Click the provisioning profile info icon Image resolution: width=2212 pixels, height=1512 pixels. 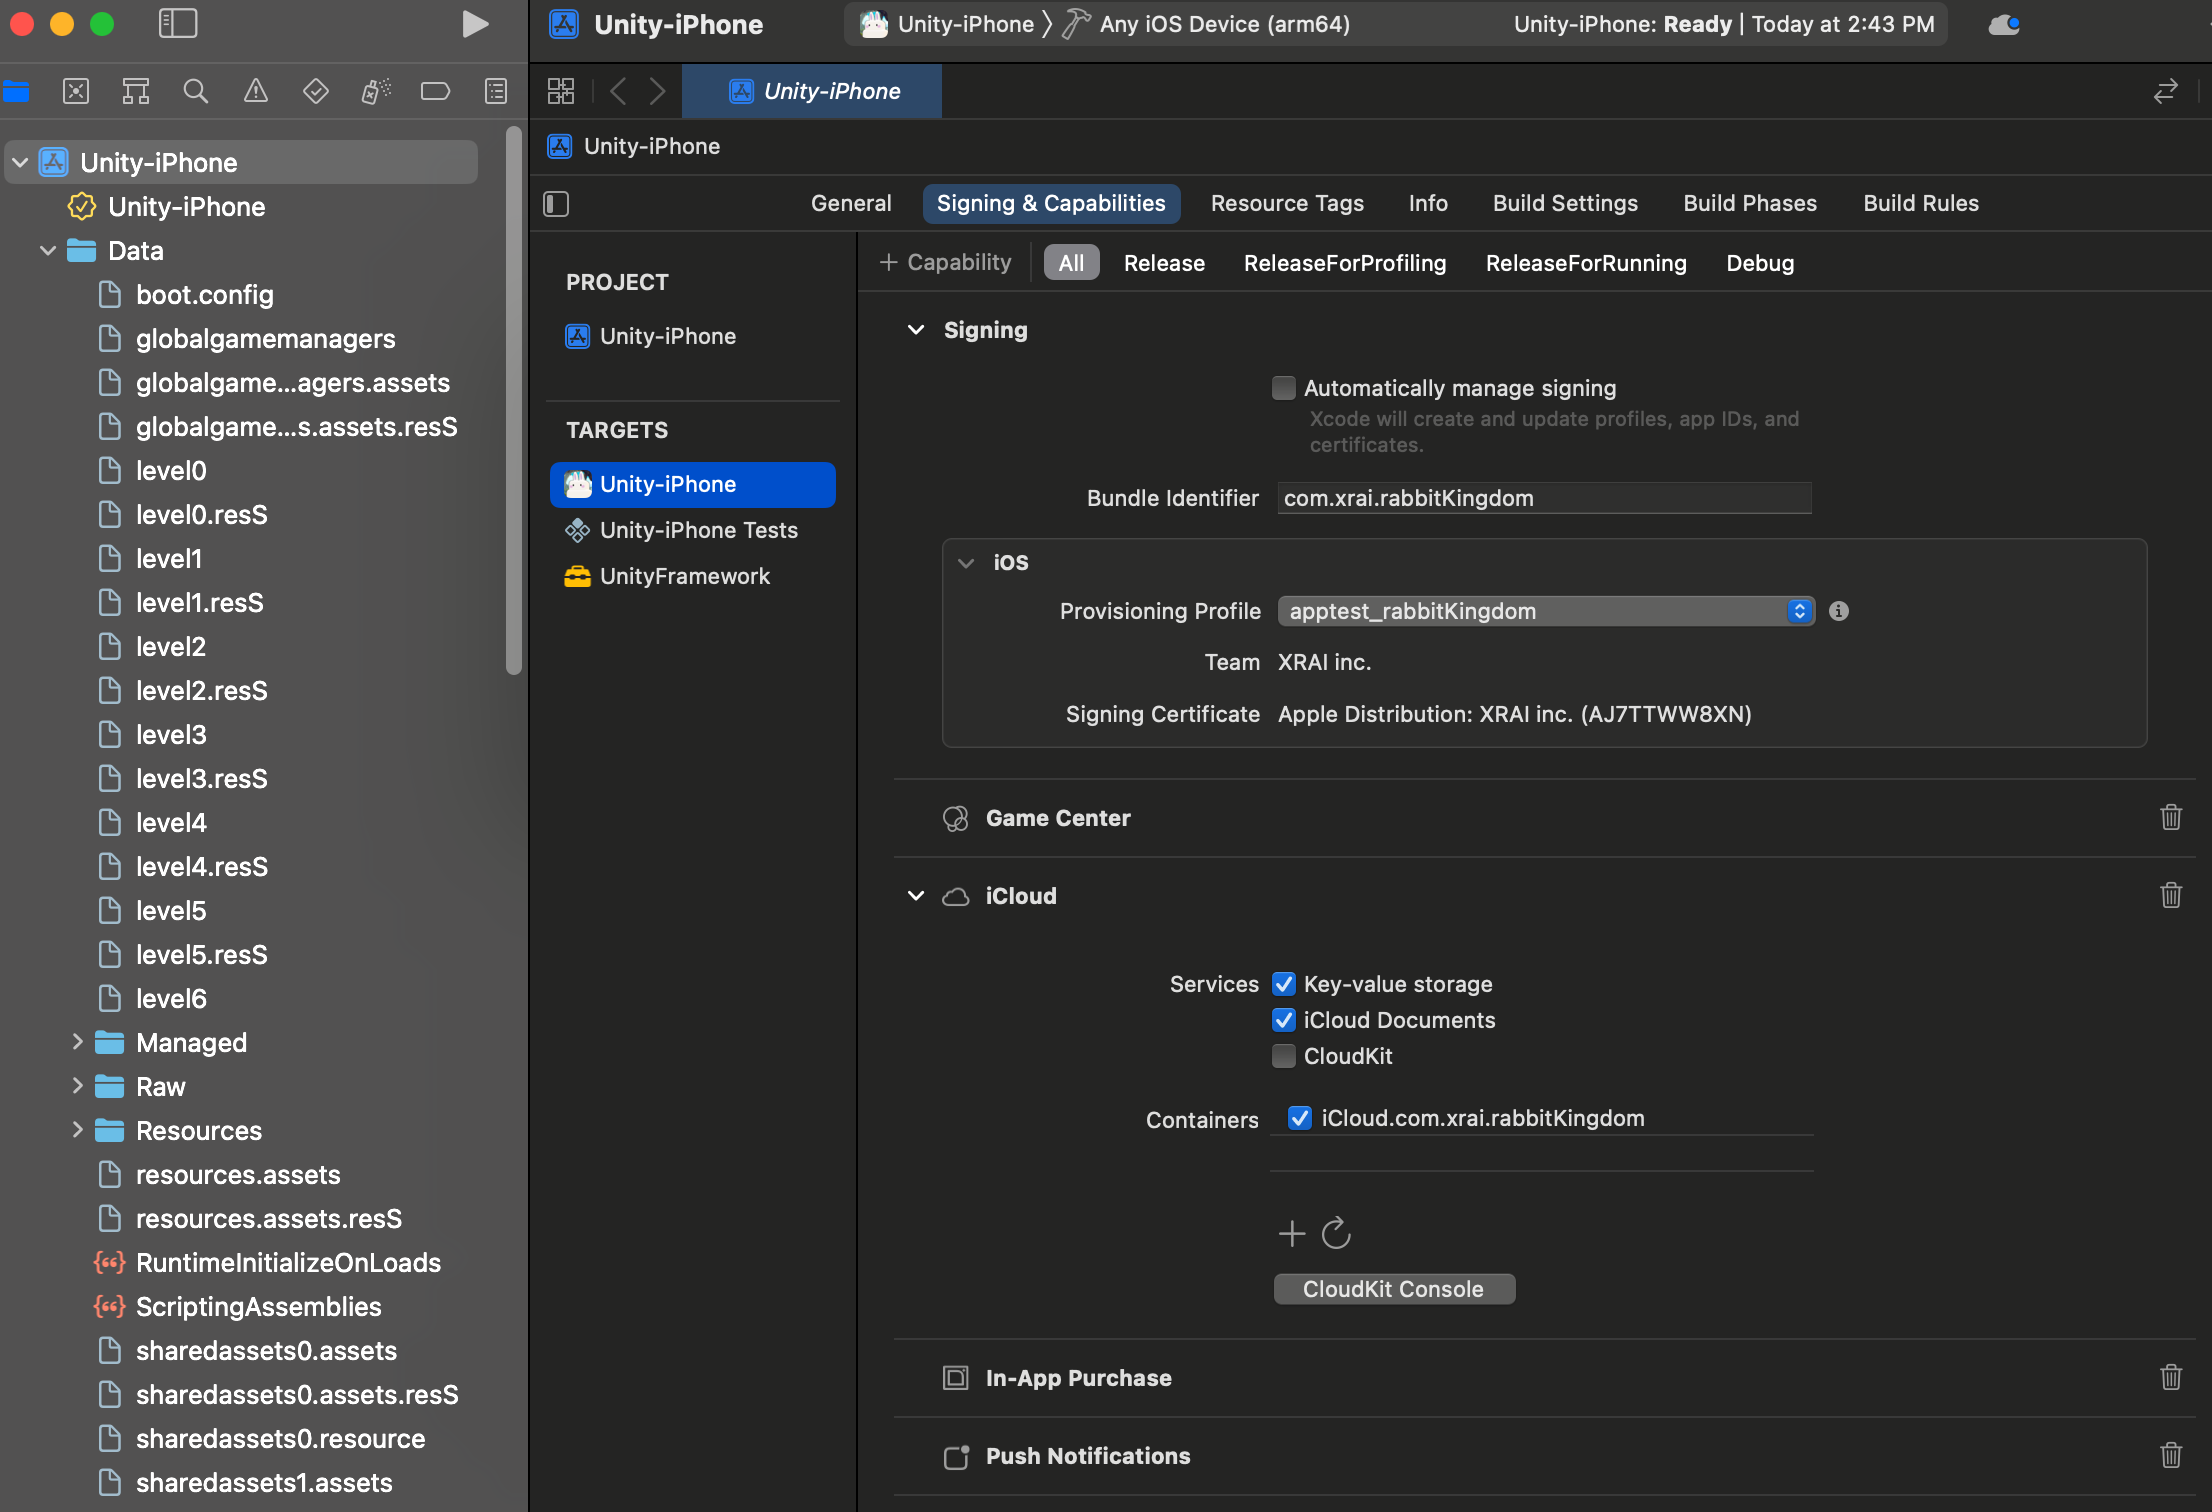1838,611
